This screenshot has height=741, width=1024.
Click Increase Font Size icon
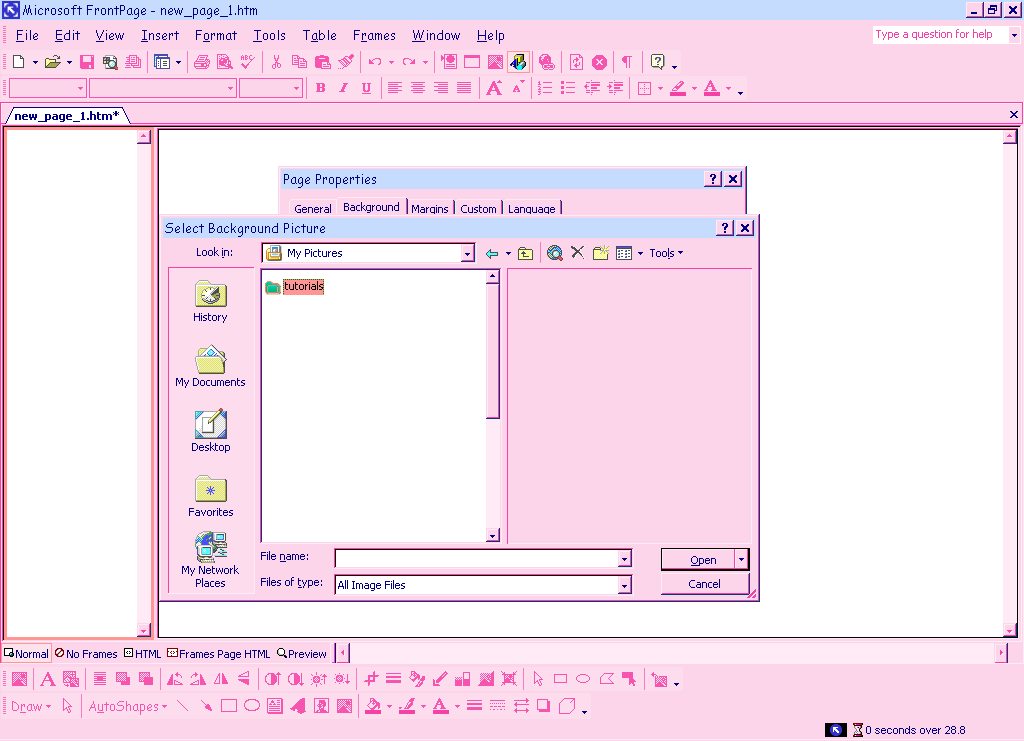click(494, 87)
